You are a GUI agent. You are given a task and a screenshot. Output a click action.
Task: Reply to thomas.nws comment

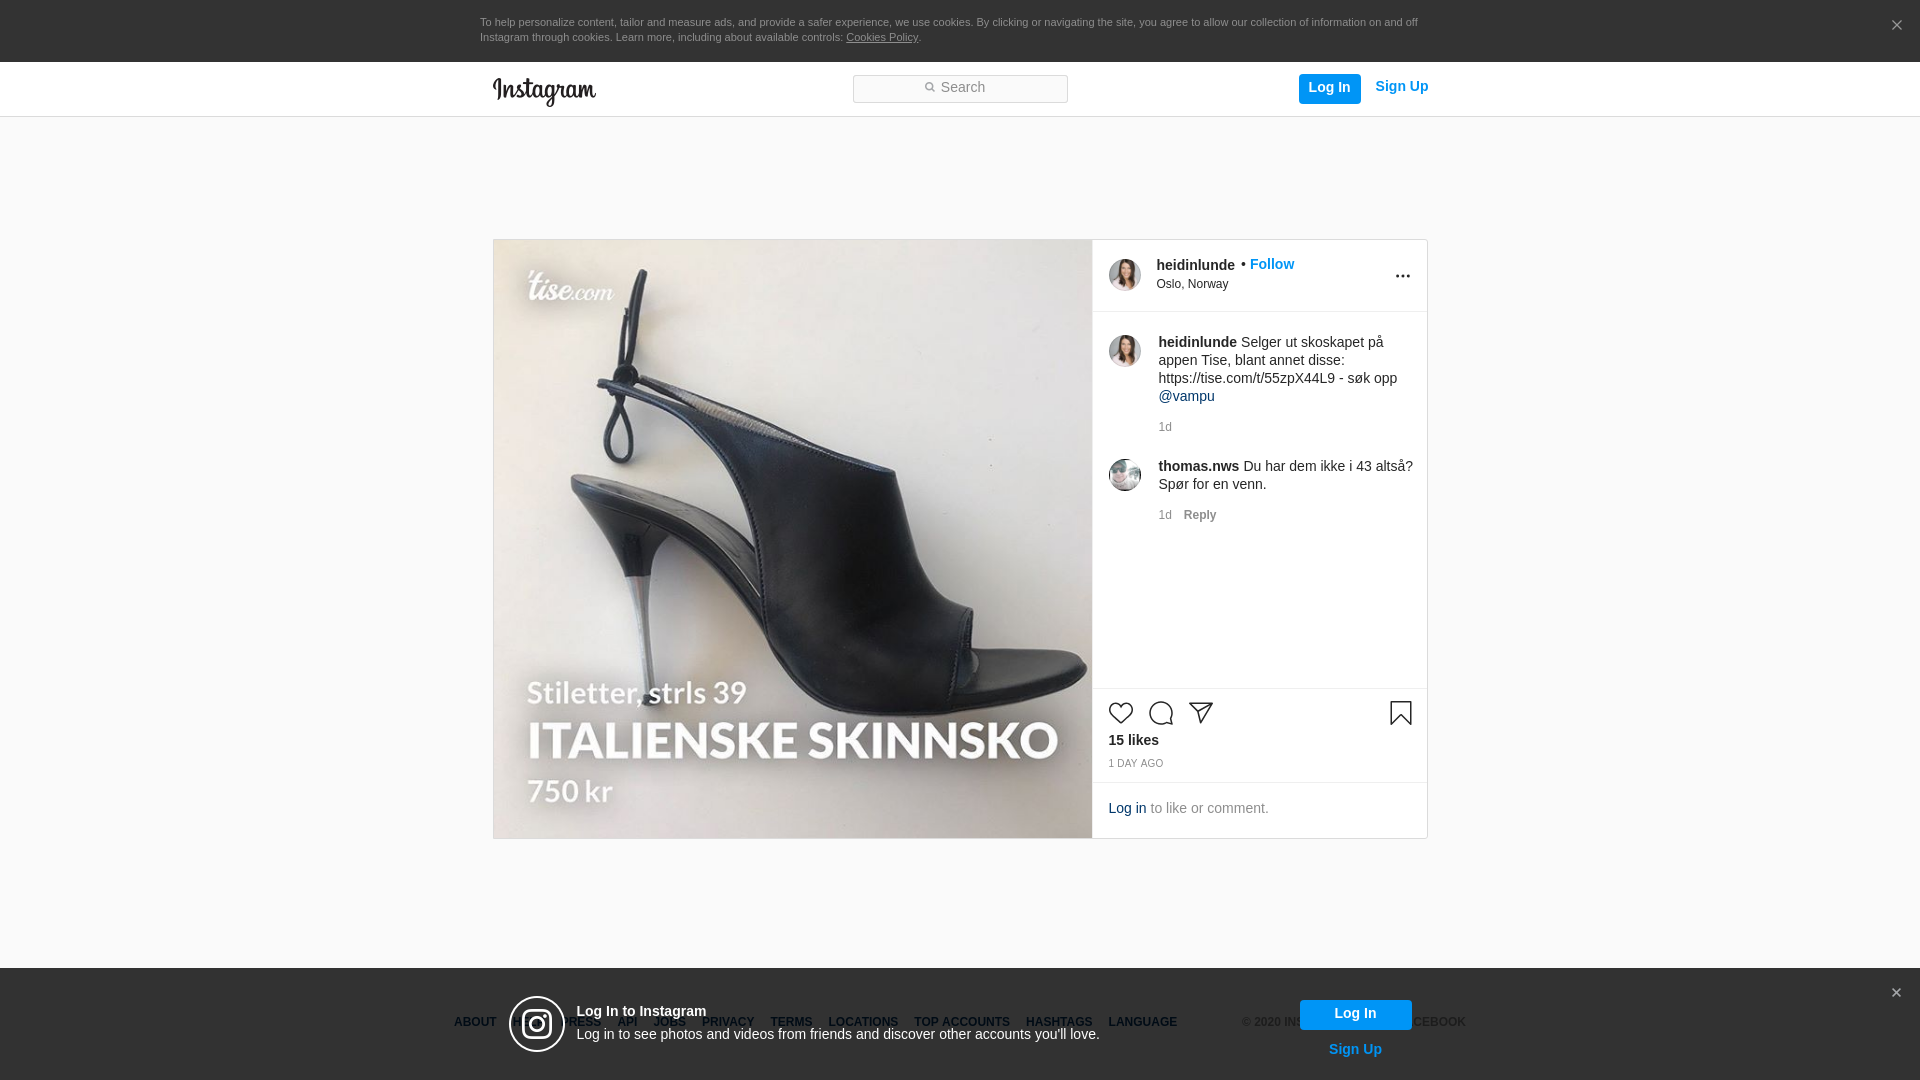coord(1200,515)
